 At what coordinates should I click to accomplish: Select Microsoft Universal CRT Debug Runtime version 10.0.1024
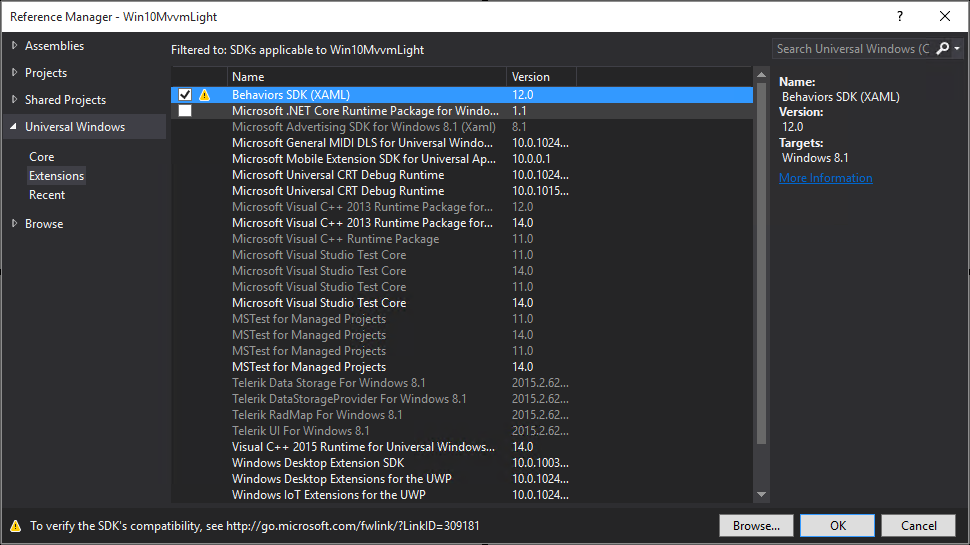pyautogui.click(x=462, y=175)
